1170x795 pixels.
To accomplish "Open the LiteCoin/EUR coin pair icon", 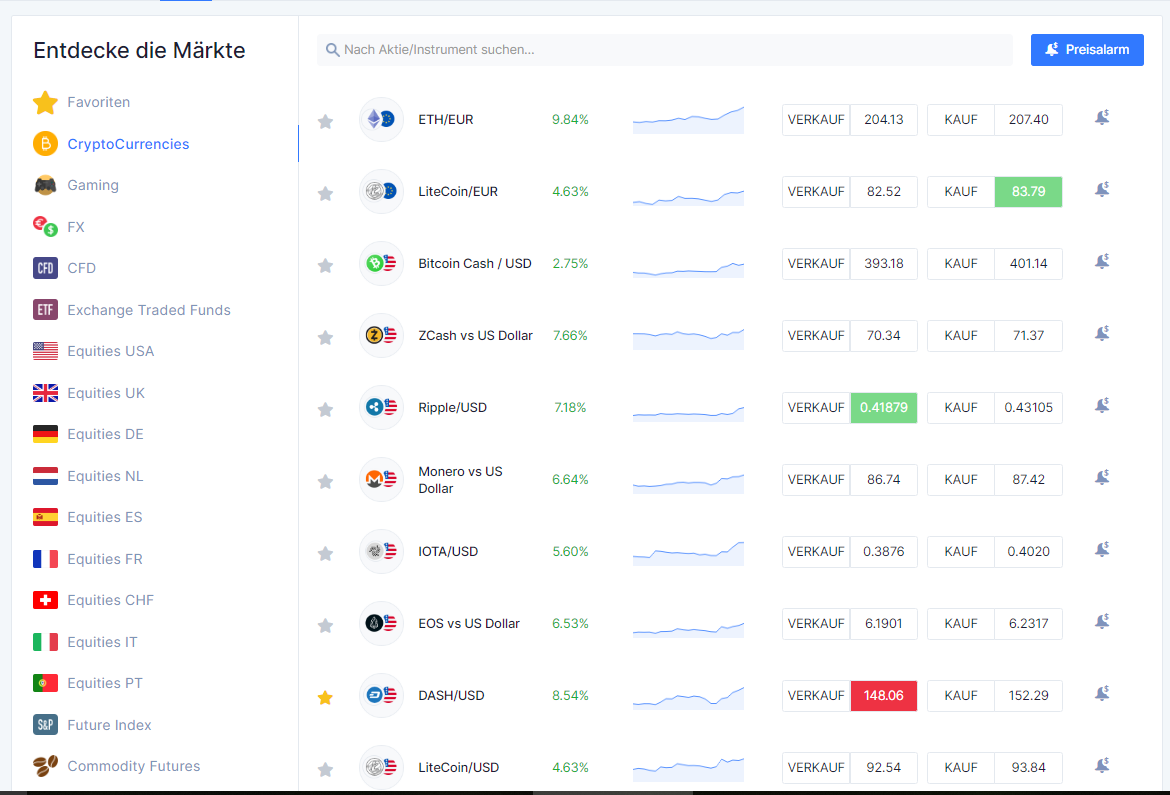I will [381, 191].
